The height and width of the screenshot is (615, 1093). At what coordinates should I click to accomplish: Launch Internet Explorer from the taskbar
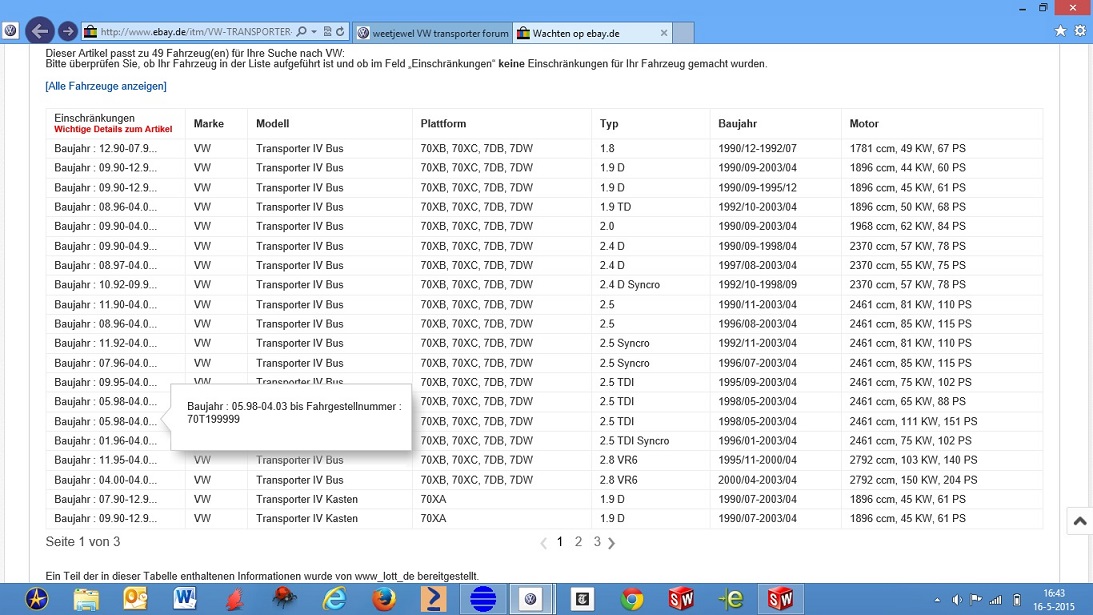335,599
